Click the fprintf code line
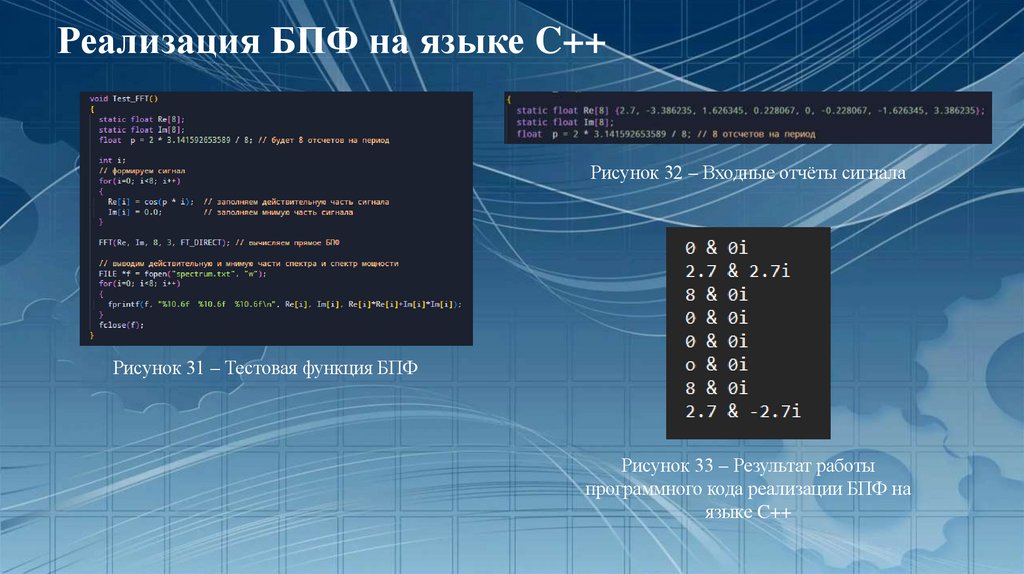Screen dimensions: 1024x574 point(285,304)
